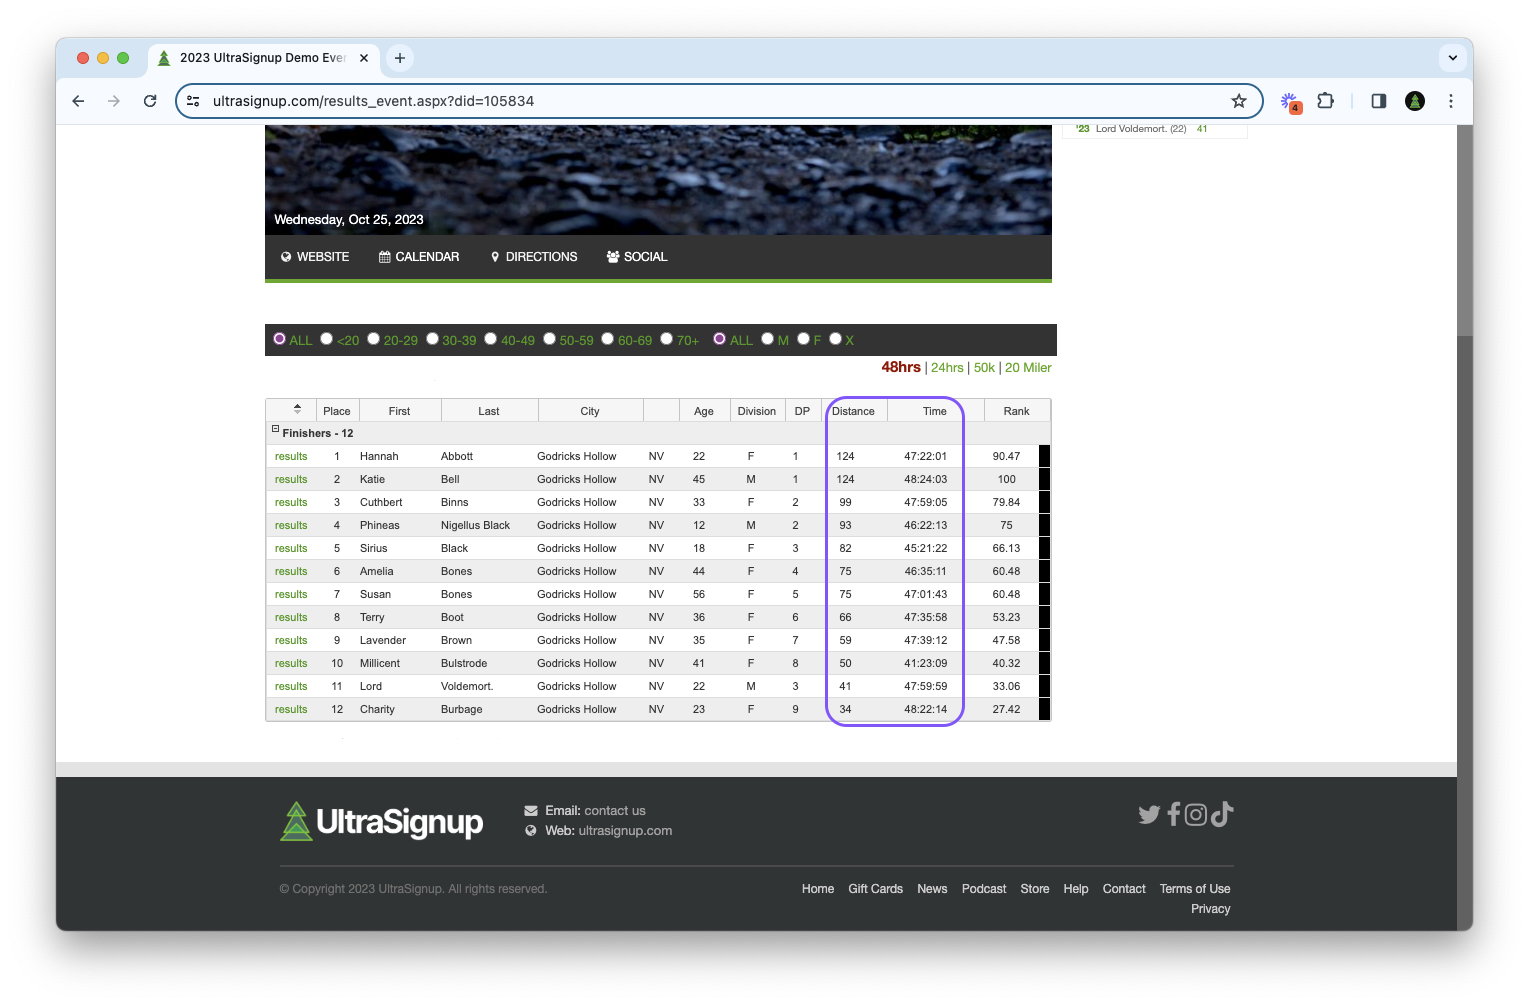Select the ALL gender filter radio
This screenshot has height=1005, width=1529.
tap(719, 339)
